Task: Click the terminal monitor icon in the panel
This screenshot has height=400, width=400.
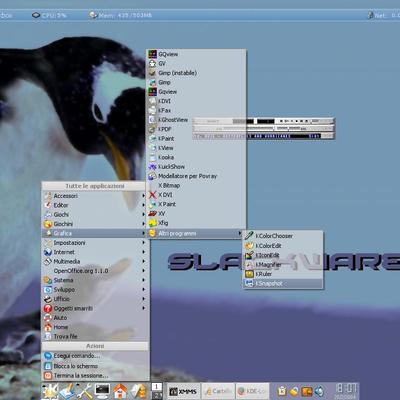Action: [102, 391]
